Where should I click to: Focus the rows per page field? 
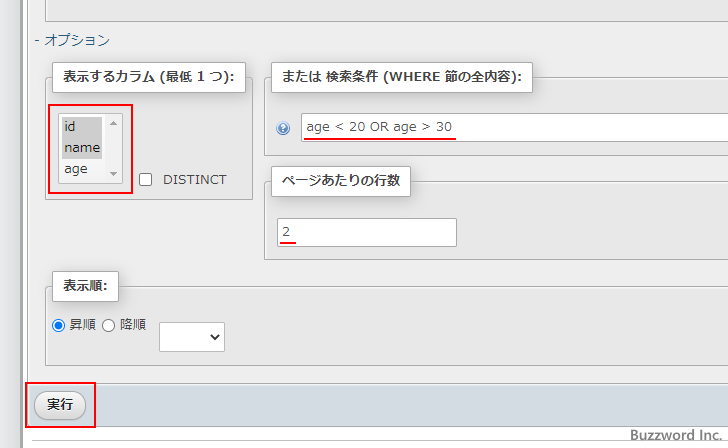(x=367, y=232)
